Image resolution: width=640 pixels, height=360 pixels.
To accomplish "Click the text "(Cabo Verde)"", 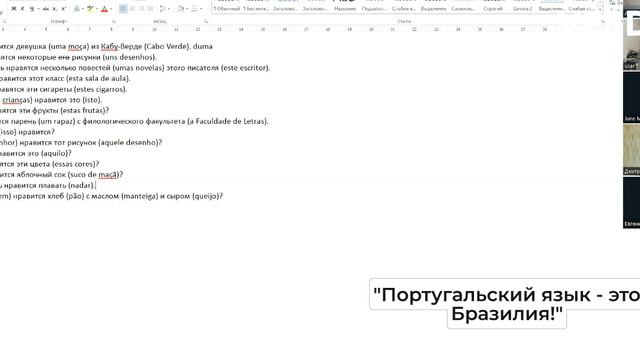I will [167, 47].
